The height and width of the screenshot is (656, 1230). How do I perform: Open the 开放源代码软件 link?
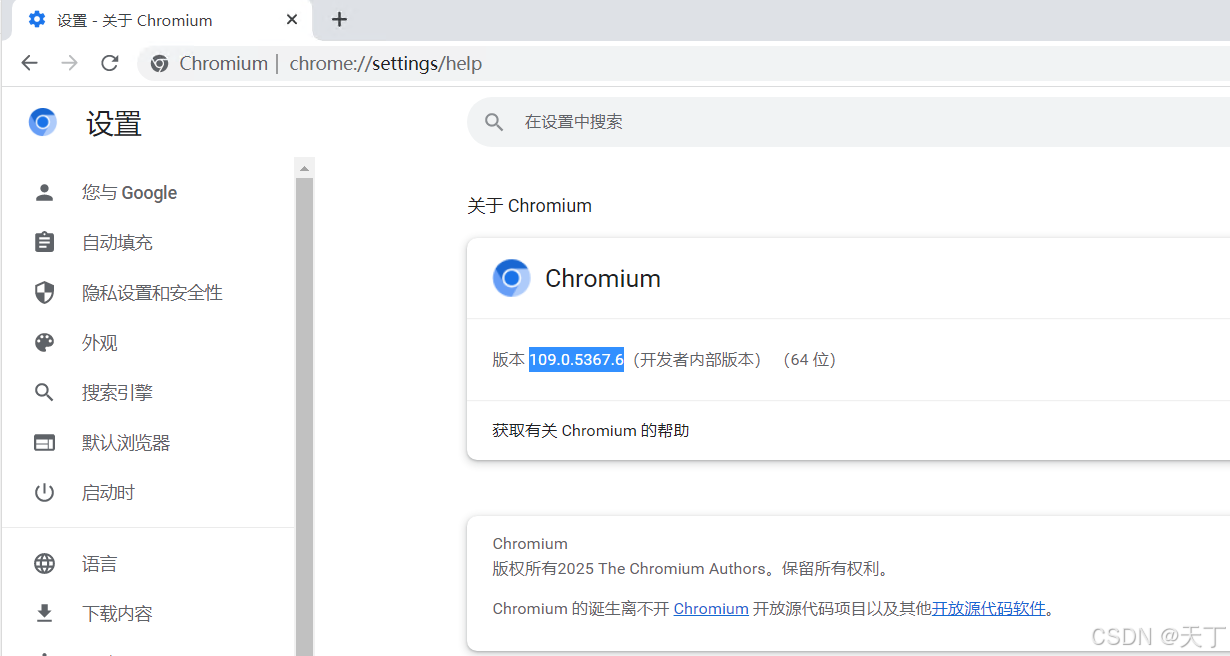coord(989,608)
